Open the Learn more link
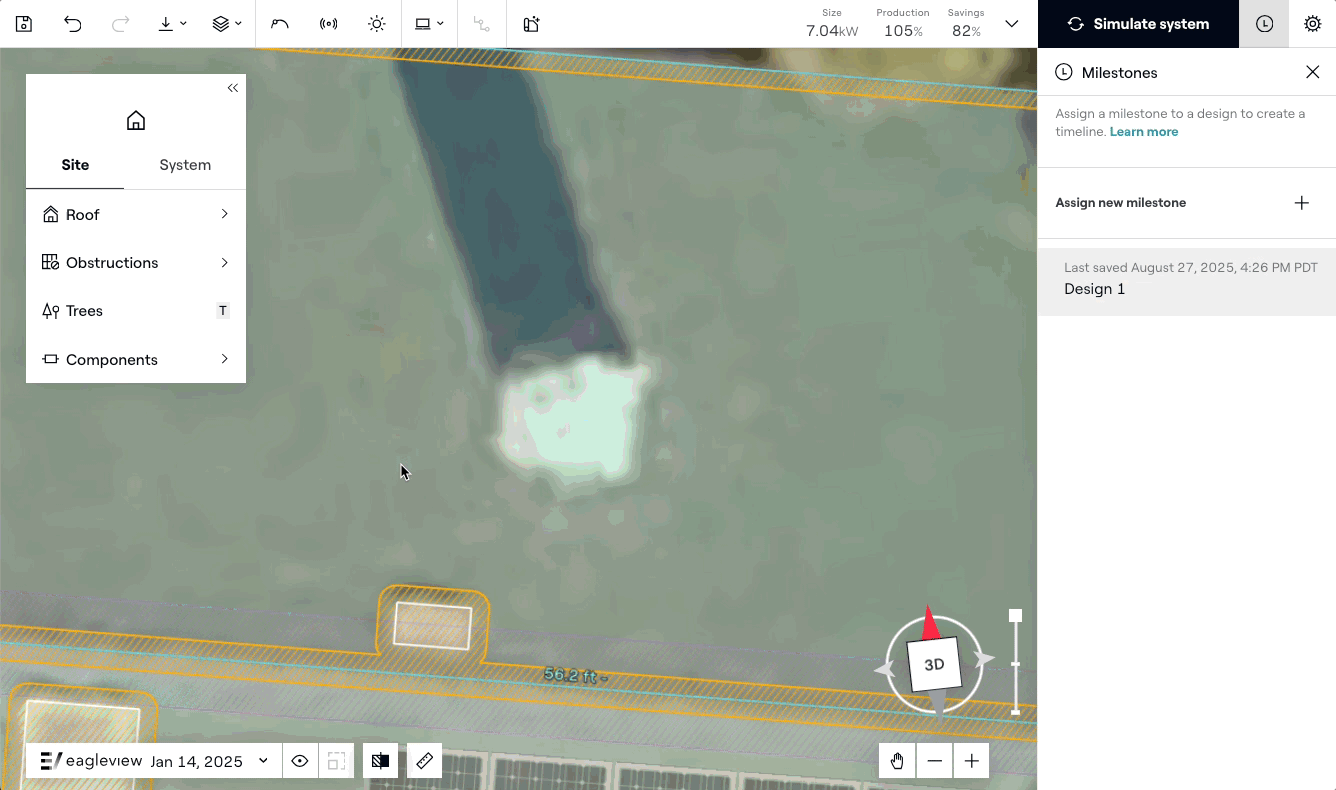Viewport: 1336px width, 790px height. tap(1143, 132)
